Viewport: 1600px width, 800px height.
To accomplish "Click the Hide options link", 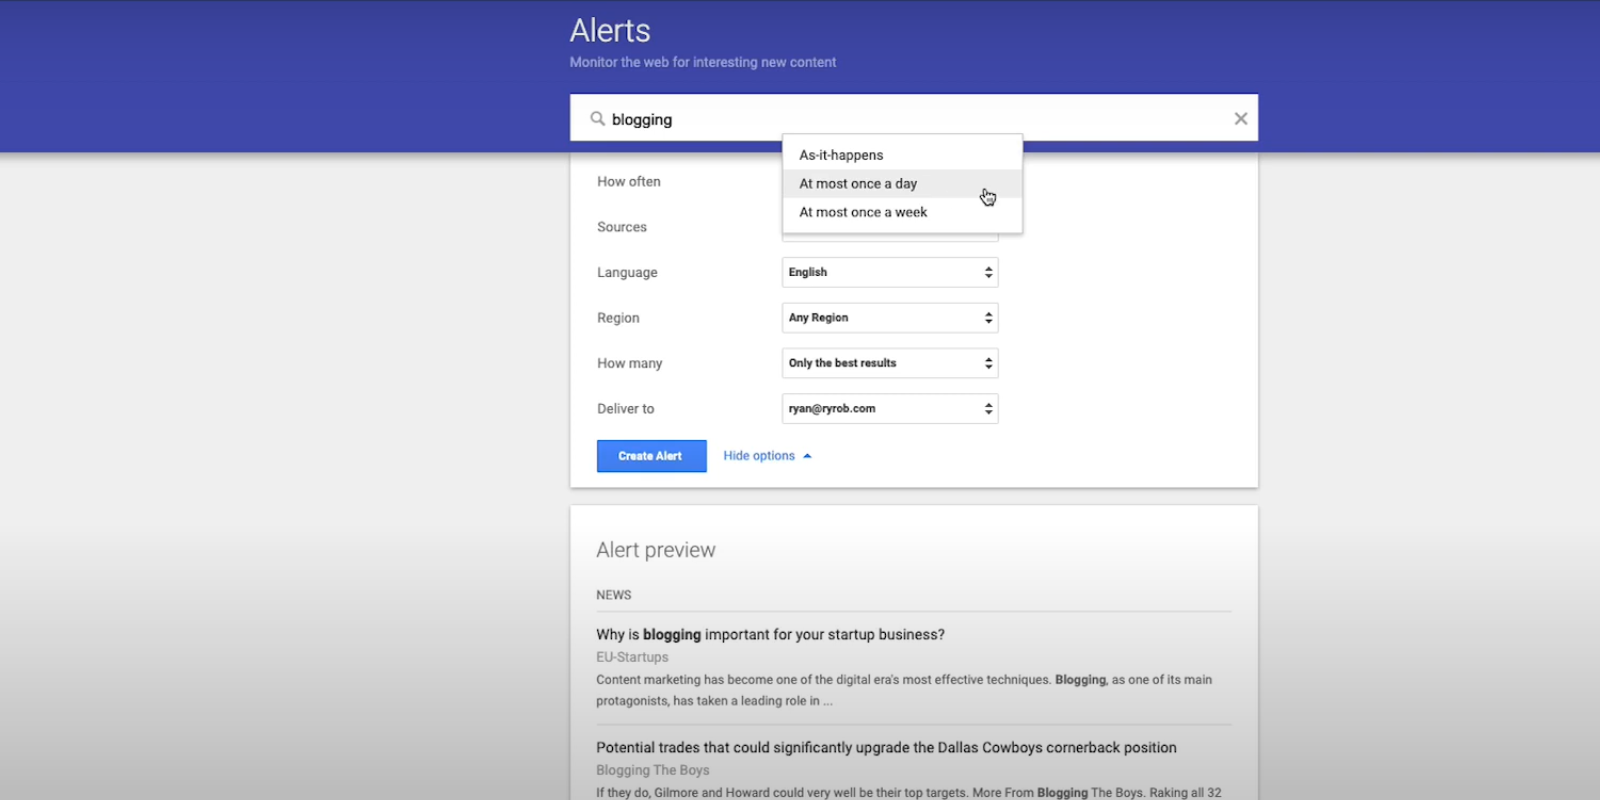I will pyautogui.click(x=759, y=456).
